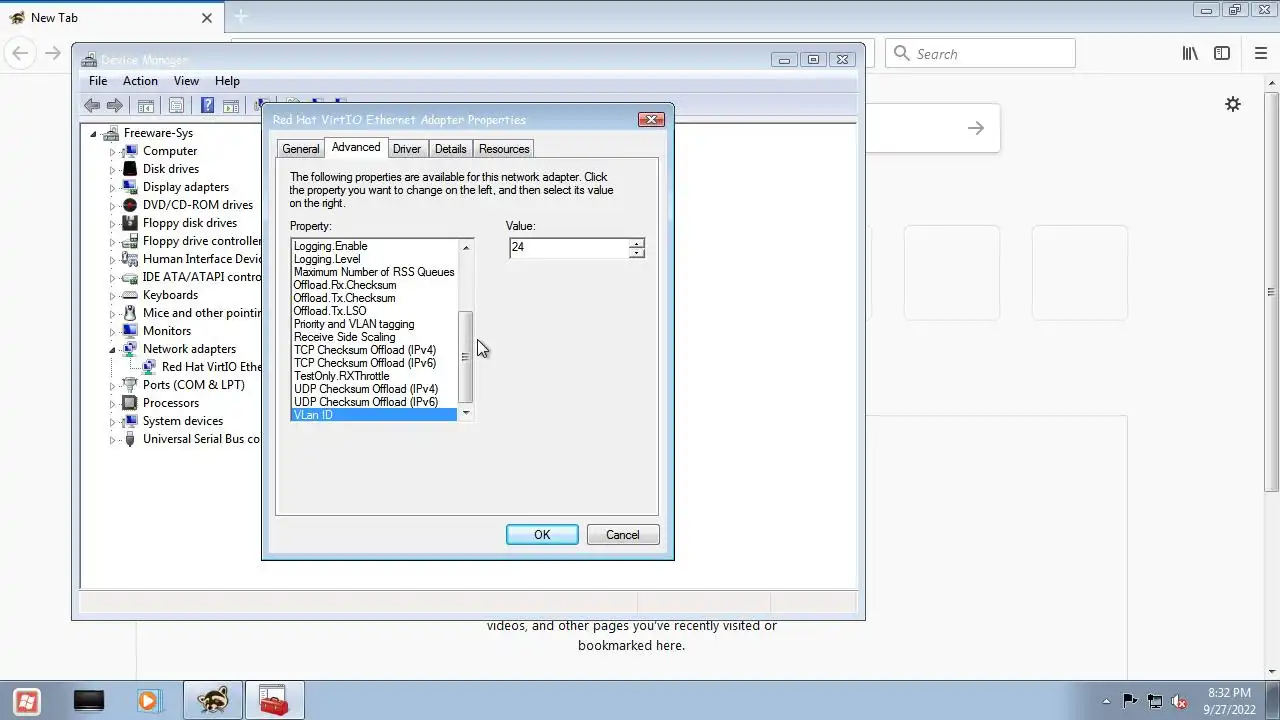
Task: Open the Action menu
Action: [x=140, y=81]
